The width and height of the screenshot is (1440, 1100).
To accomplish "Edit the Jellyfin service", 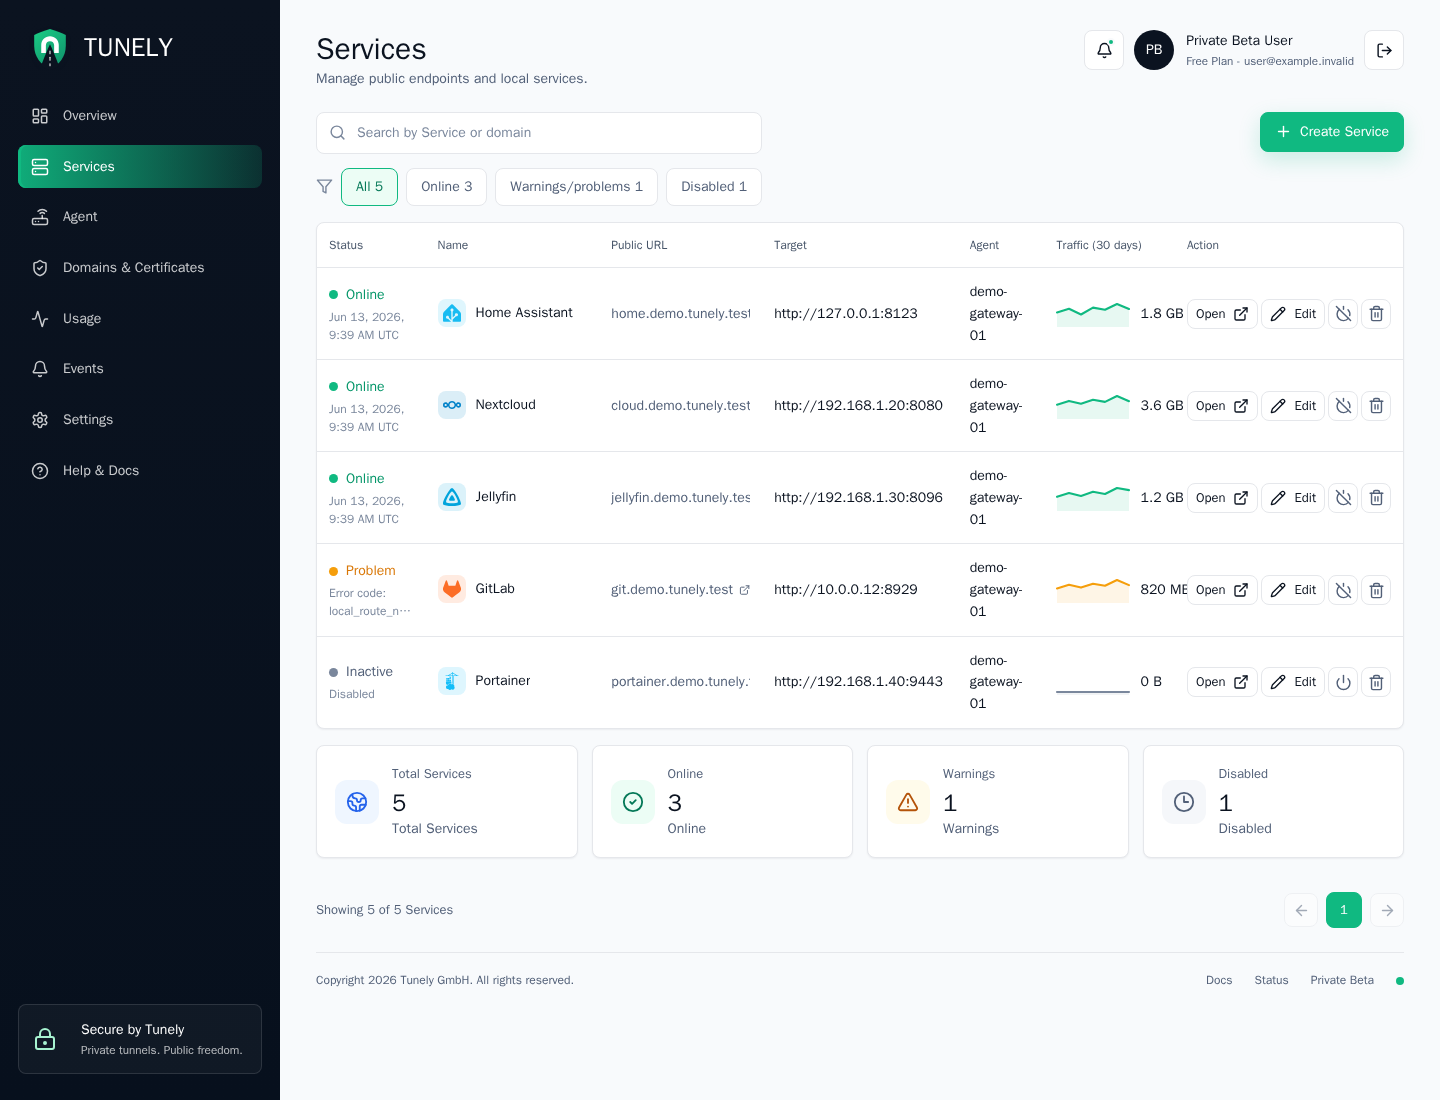I will click(x=1293, y=498).
